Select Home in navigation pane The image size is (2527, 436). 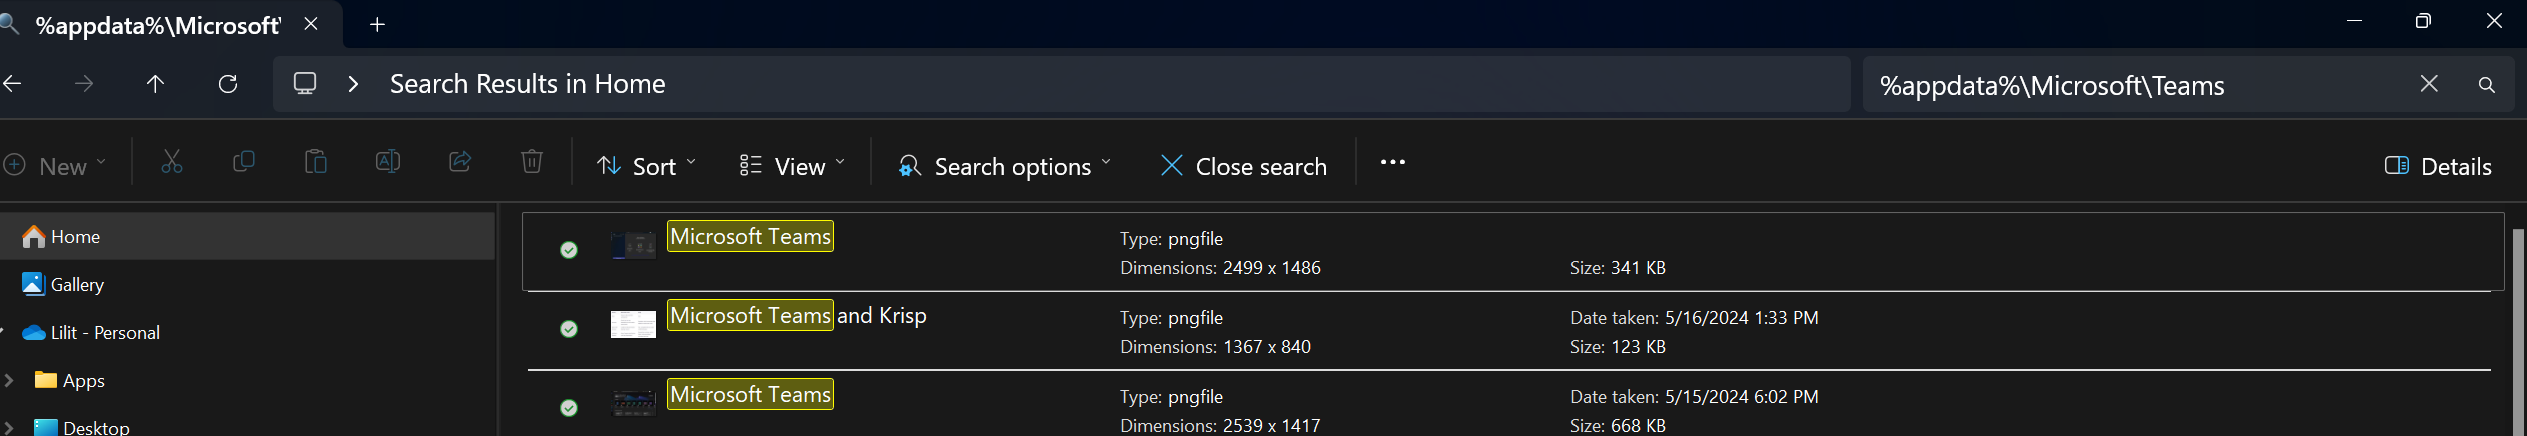[x=247, y=236]
